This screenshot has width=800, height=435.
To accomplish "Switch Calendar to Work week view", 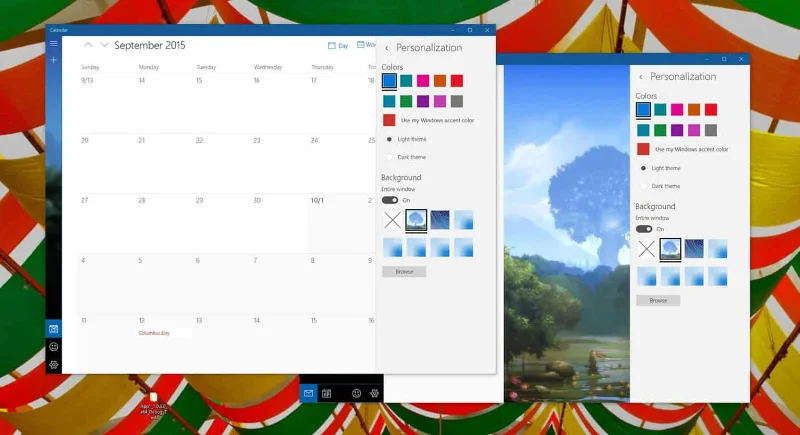I will tap(366, 45).
